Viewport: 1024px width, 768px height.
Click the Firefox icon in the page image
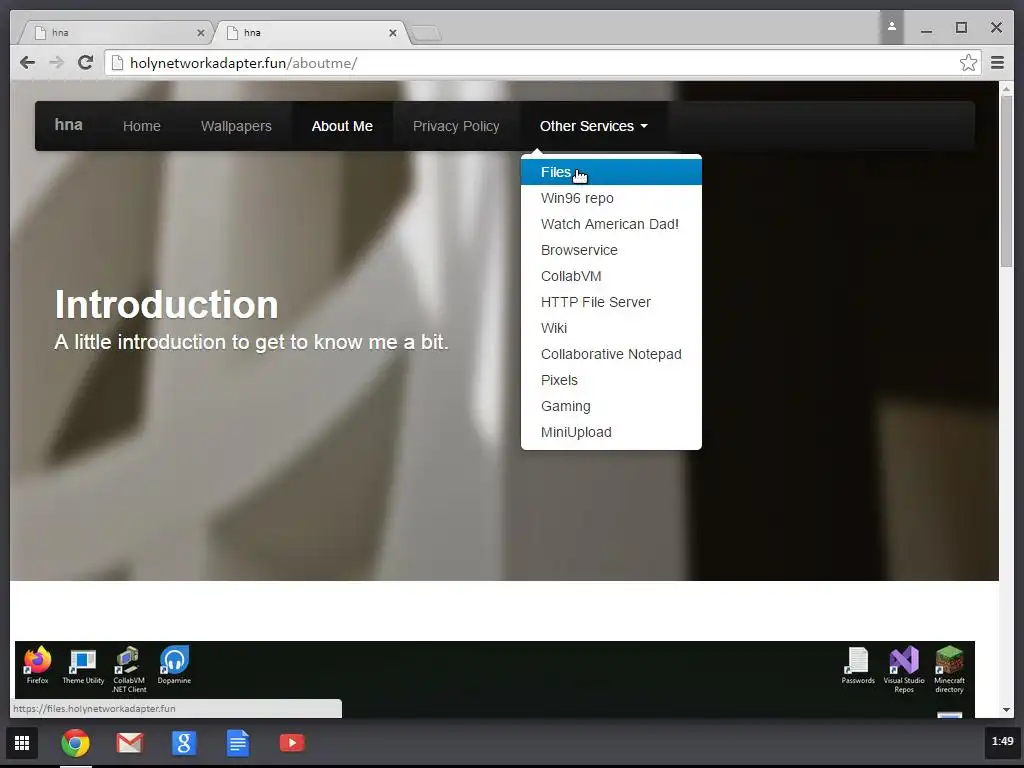37,665
